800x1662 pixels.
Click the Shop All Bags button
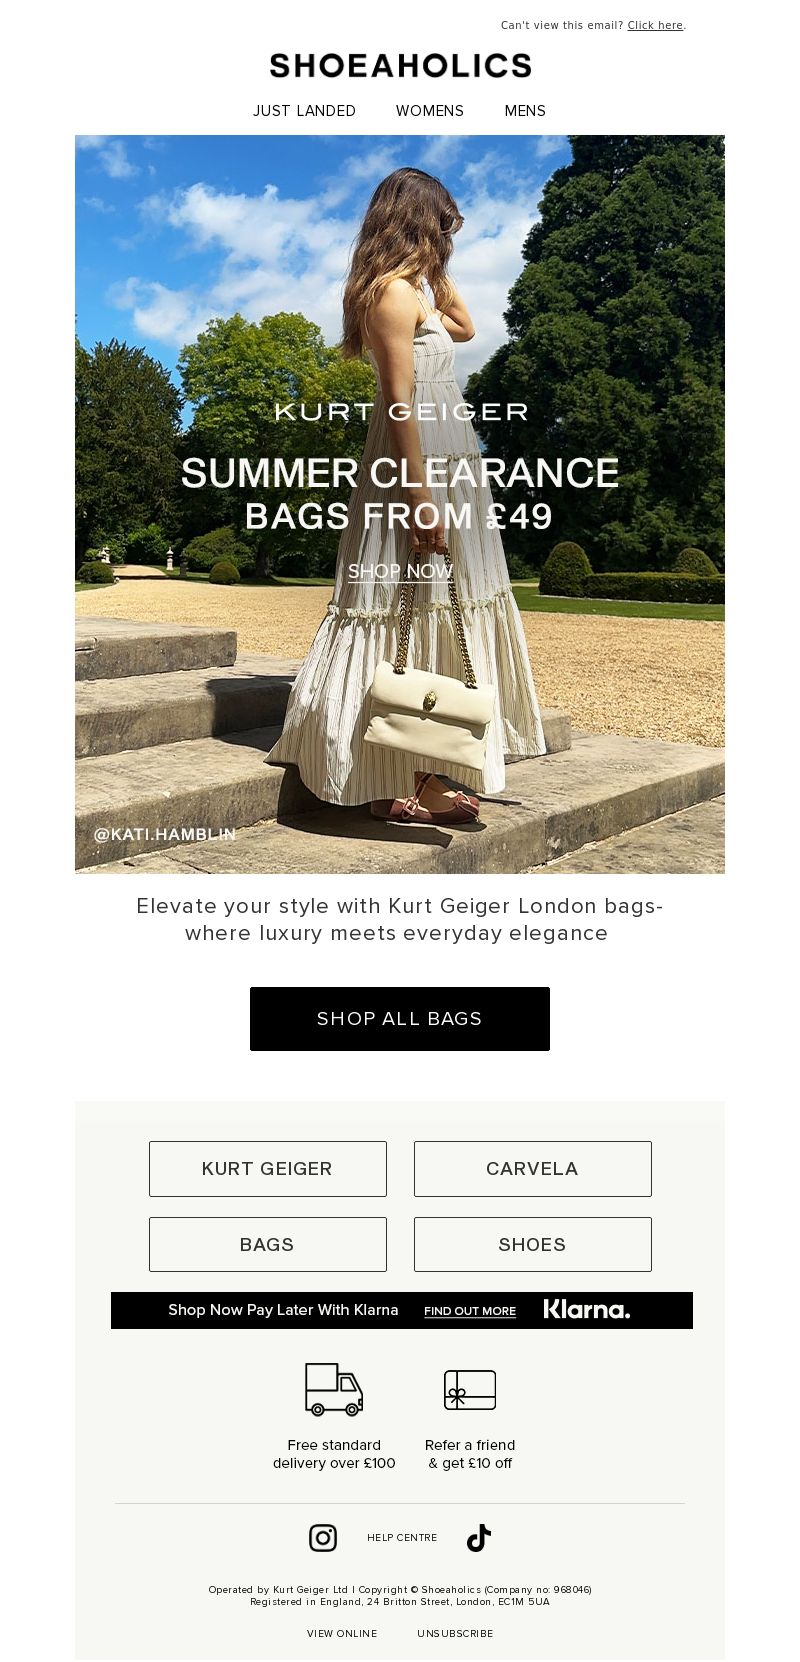click(x=400, y=1019)
